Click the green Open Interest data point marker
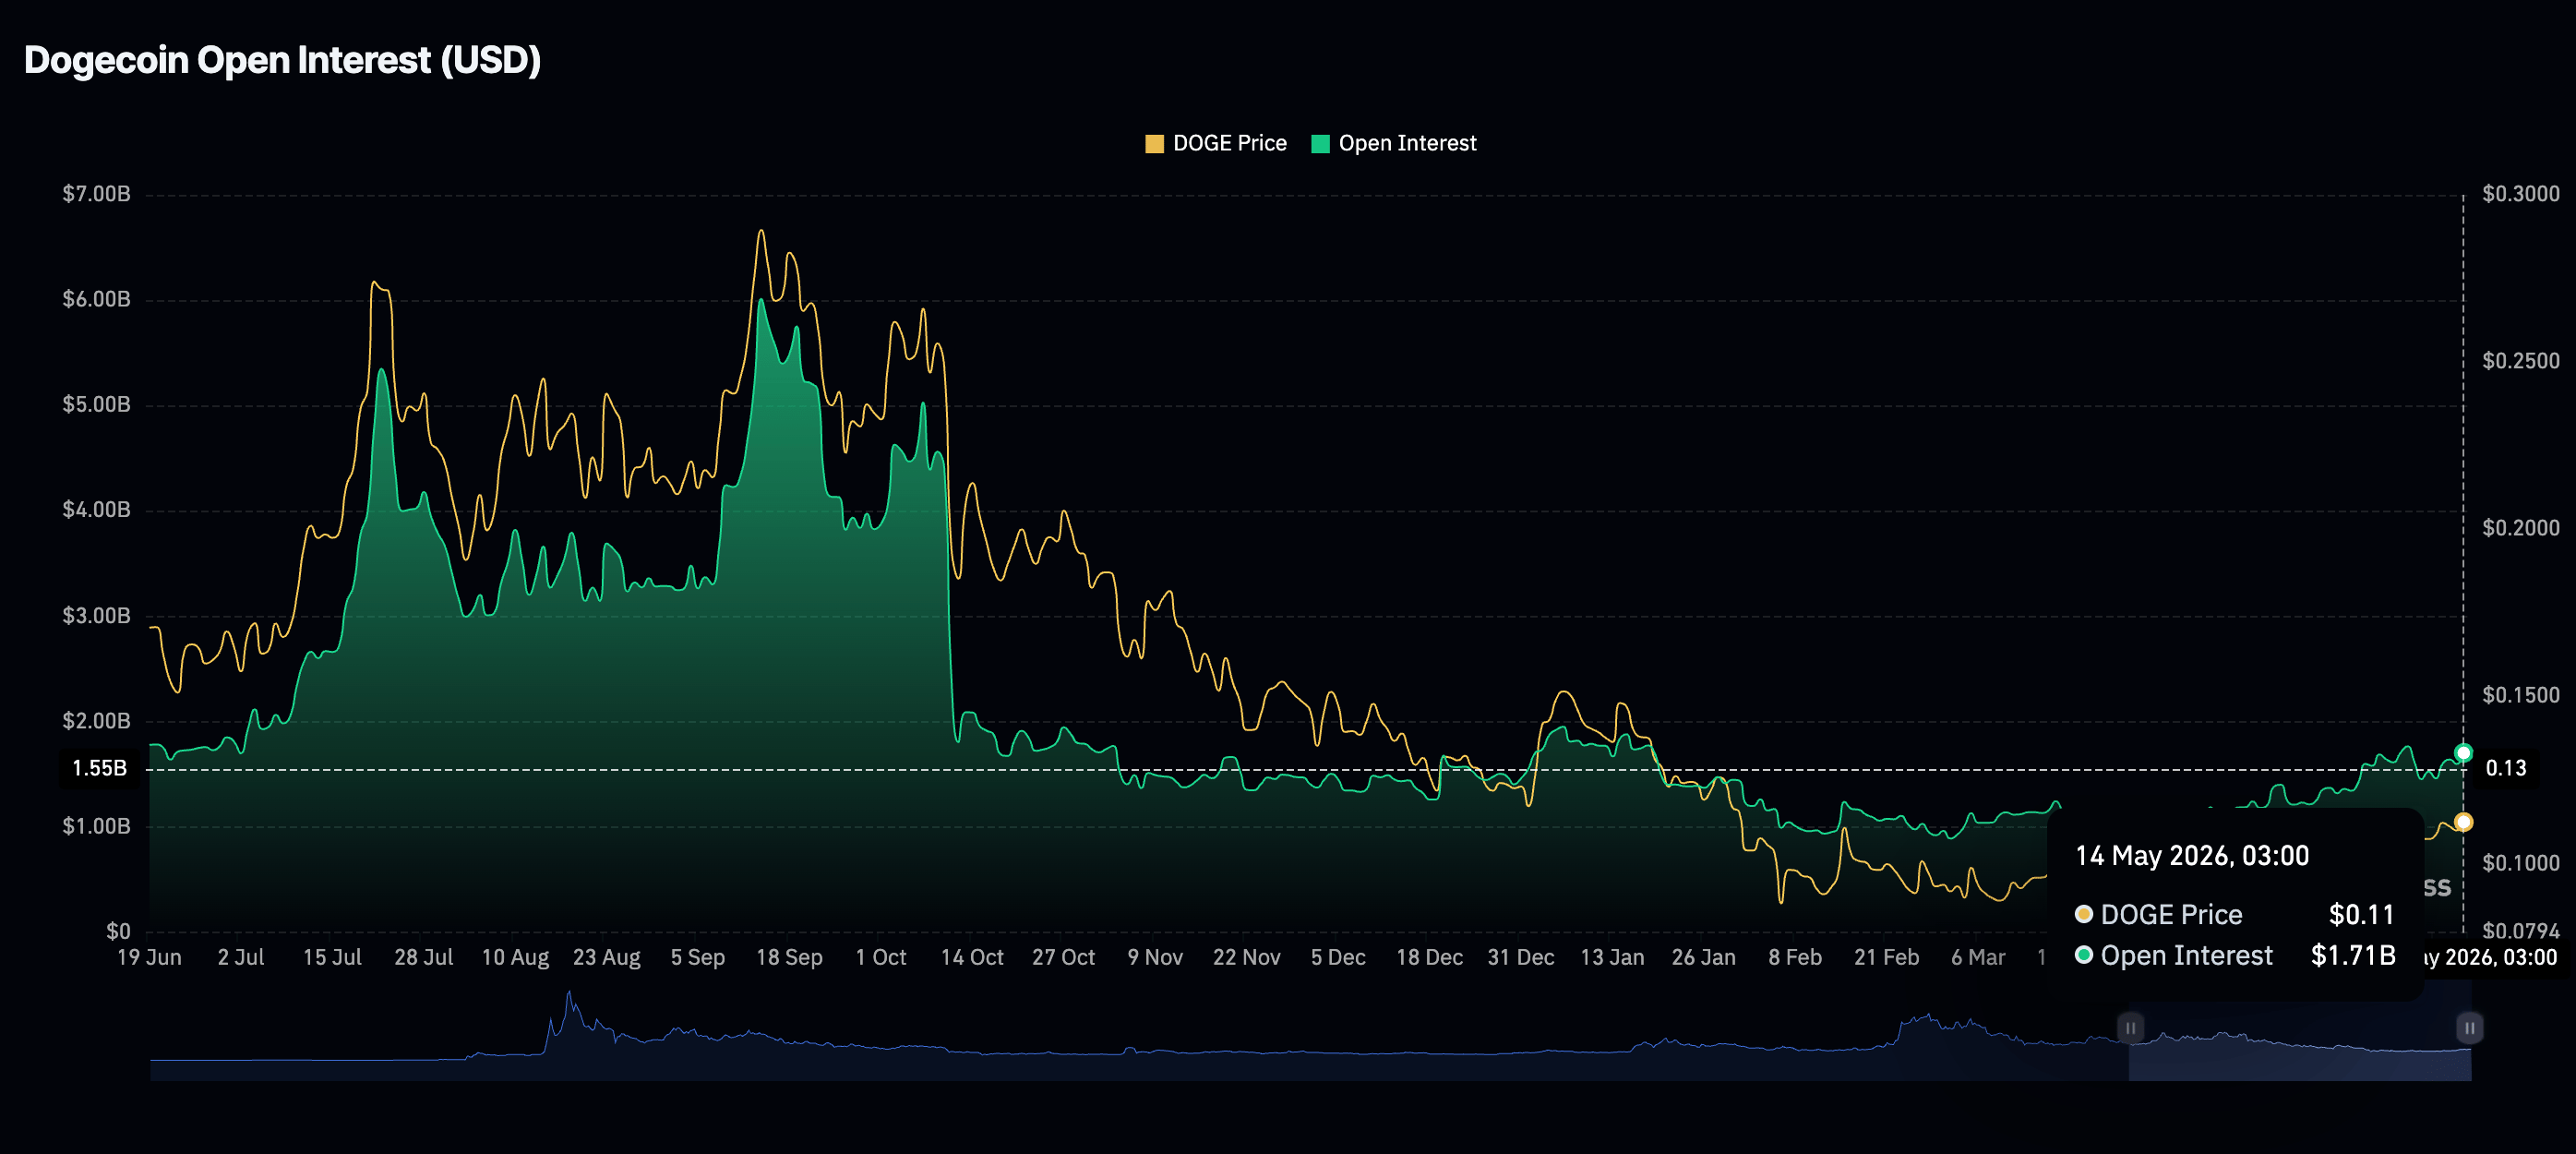Image resolution: width=2576 pixels, height=1154 pixels. click(2463, 752)
